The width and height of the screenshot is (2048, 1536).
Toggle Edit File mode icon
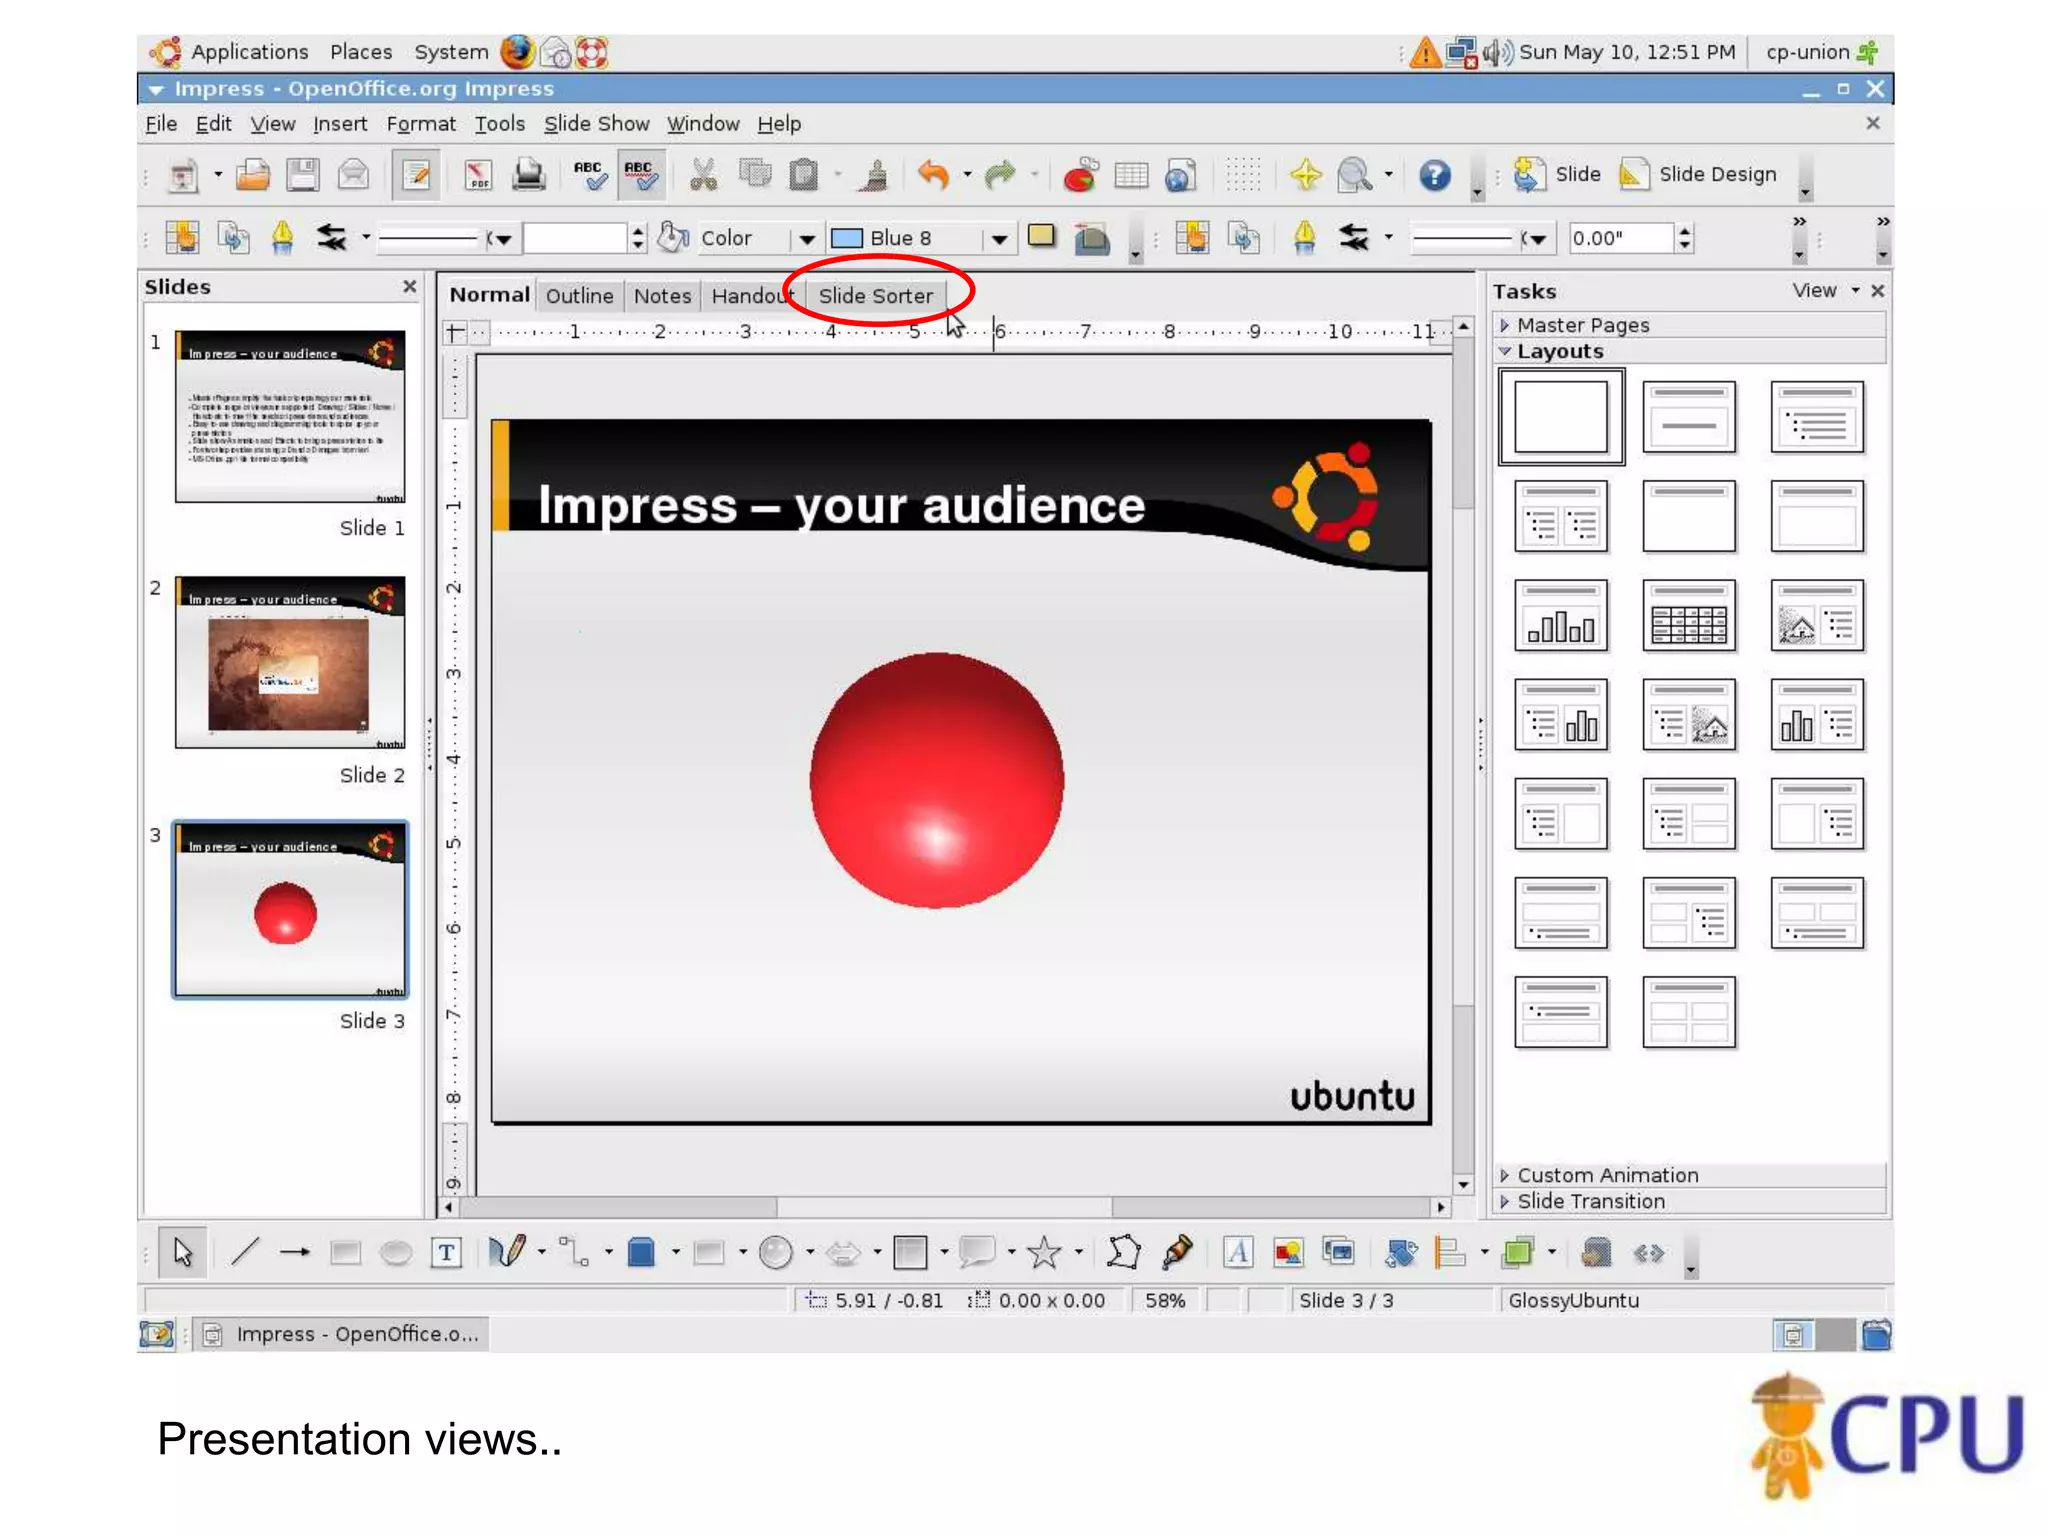(415, 175)
